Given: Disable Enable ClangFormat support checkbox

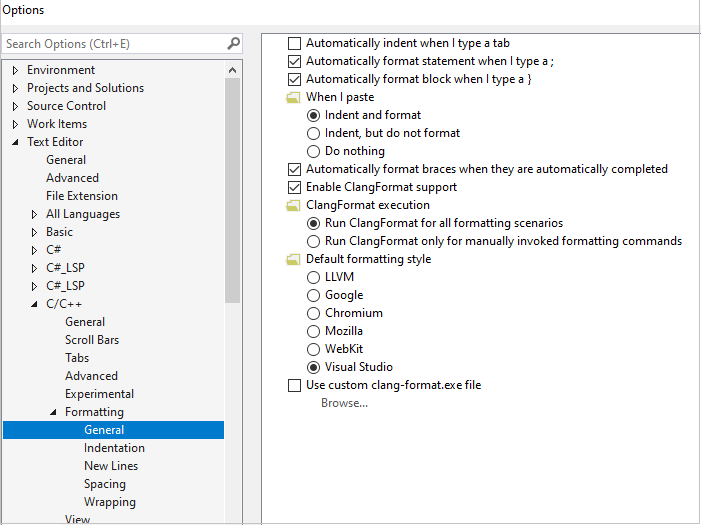Looking at the screenshot, I should pos(294,187).
